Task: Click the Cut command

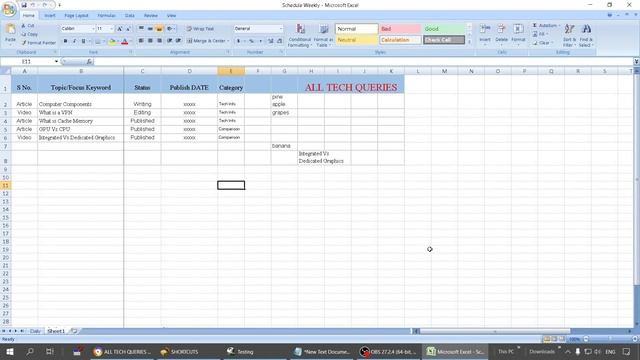Action: (28, 26)
